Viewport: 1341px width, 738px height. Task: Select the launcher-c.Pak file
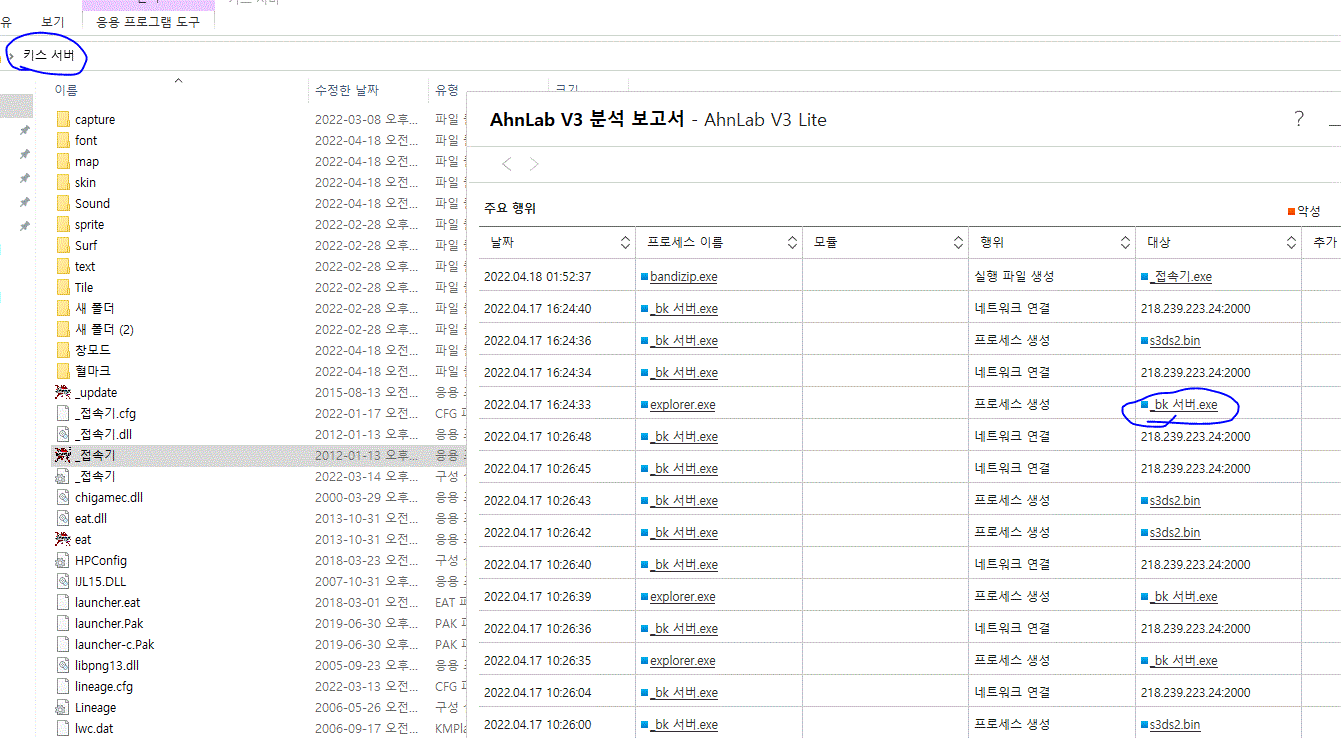(x=114, y=644)
